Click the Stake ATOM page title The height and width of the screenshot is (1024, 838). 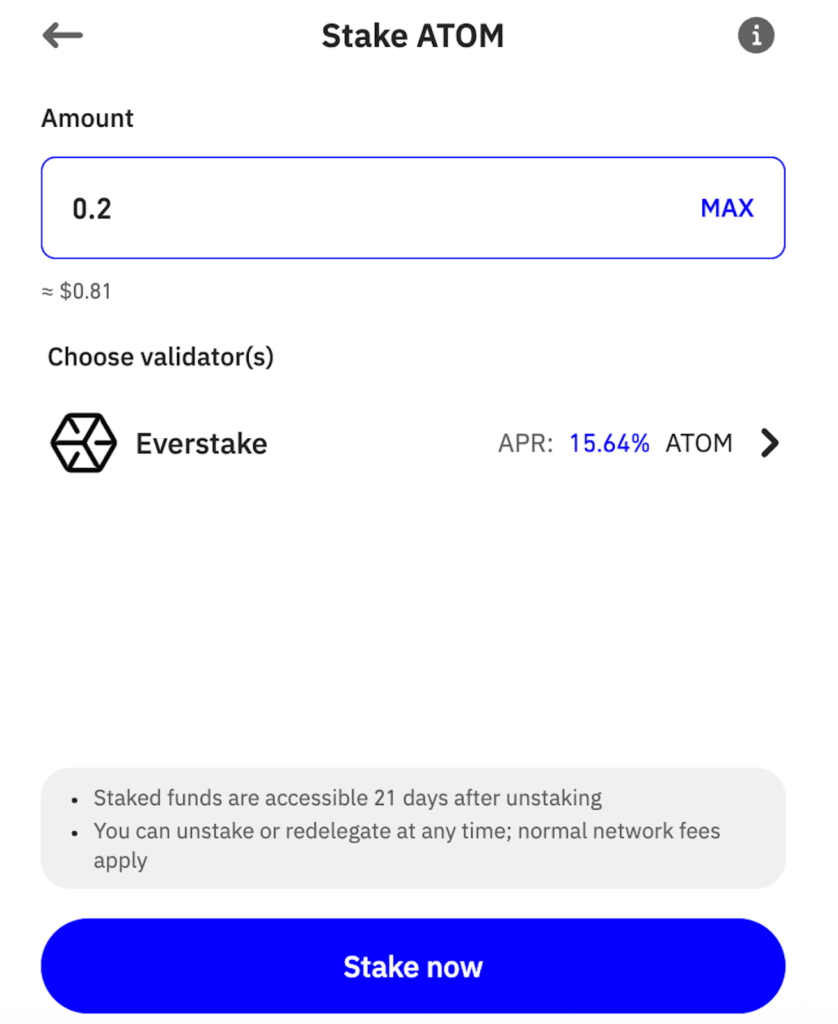(412, 36)
